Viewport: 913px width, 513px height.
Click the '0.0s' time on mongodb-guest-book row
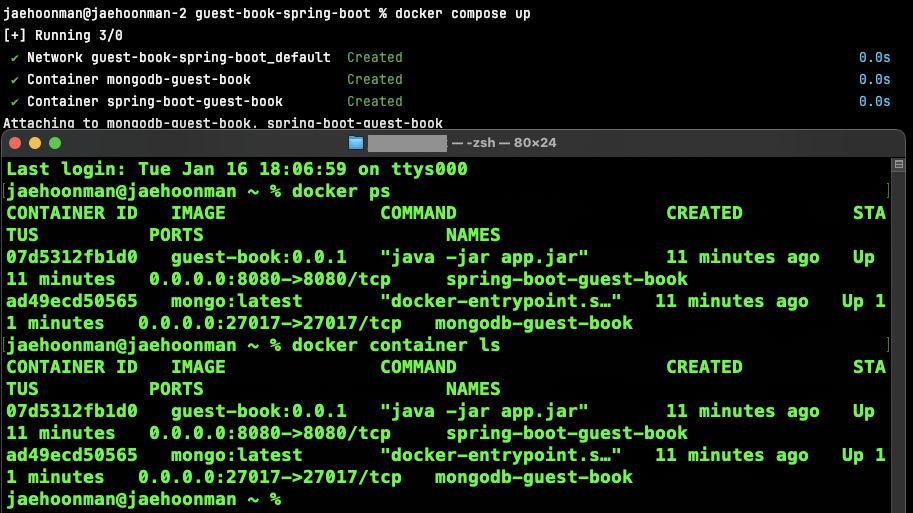point(875,80)
